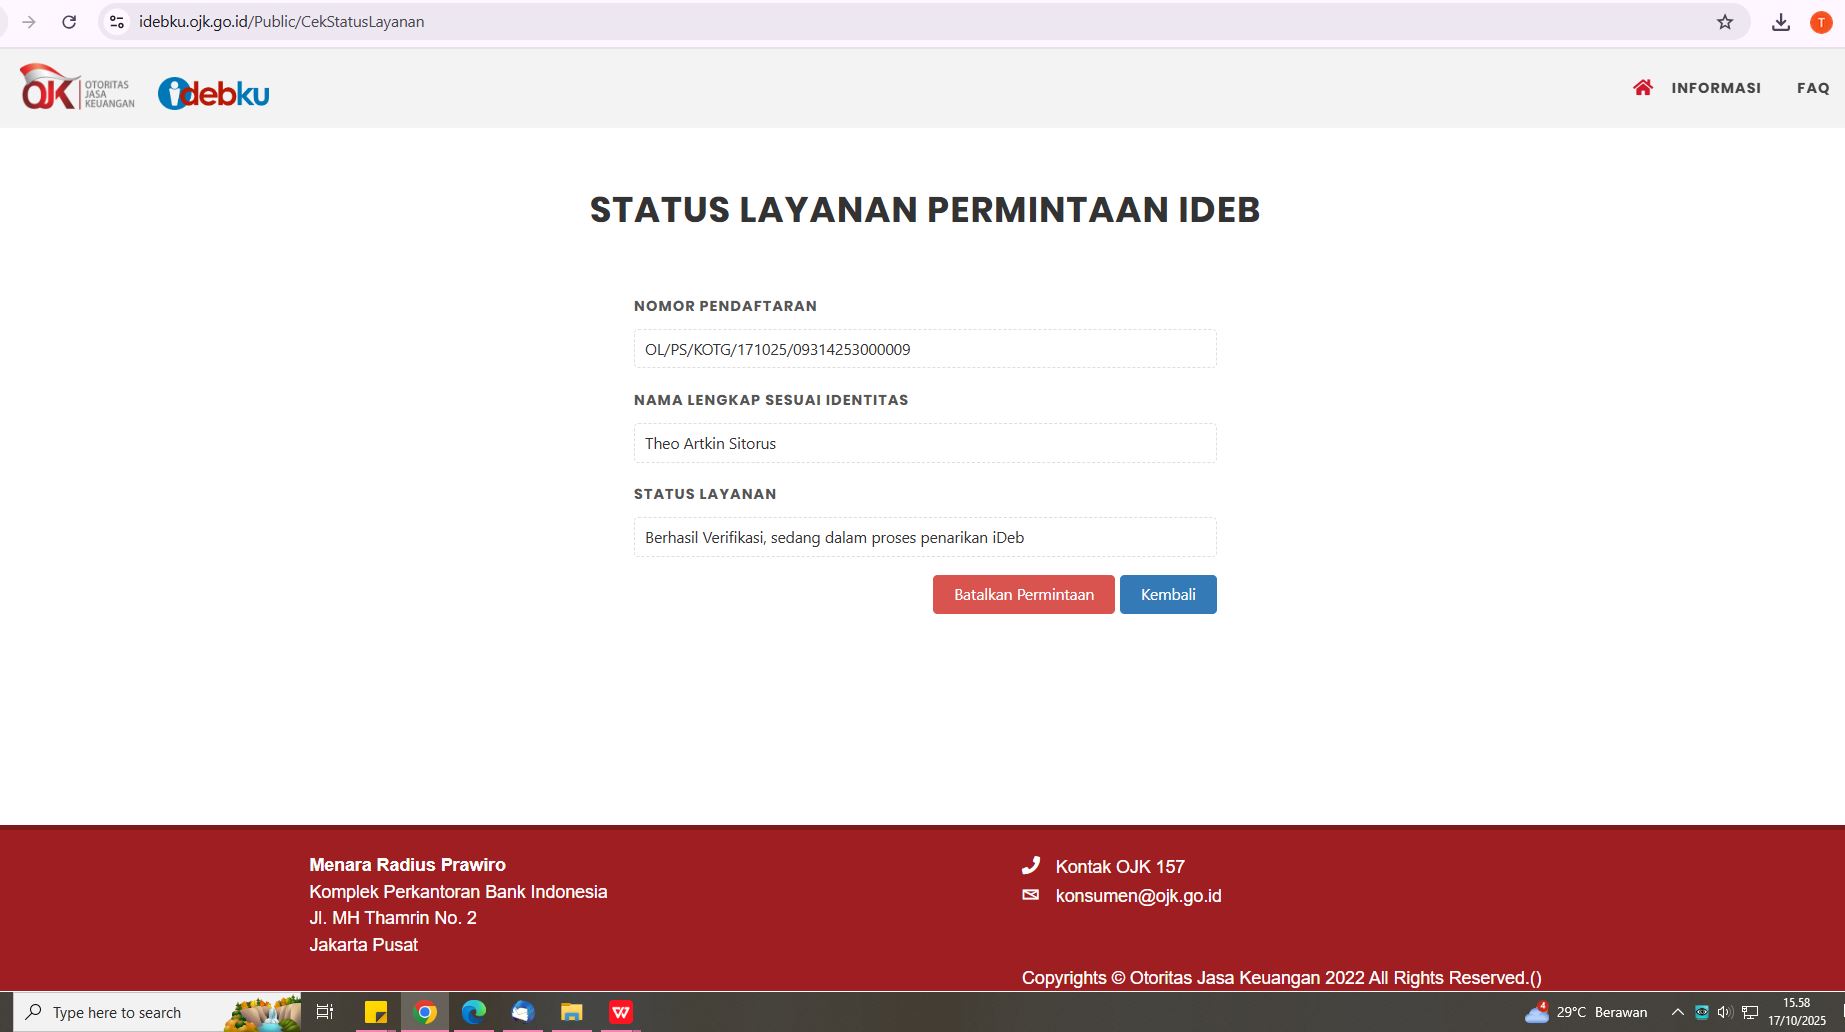This screenshot has height=1032, width=1845.
Task: Click the OJK Otoritas Jasa Keuangan logo
Action: click(77, 88)
